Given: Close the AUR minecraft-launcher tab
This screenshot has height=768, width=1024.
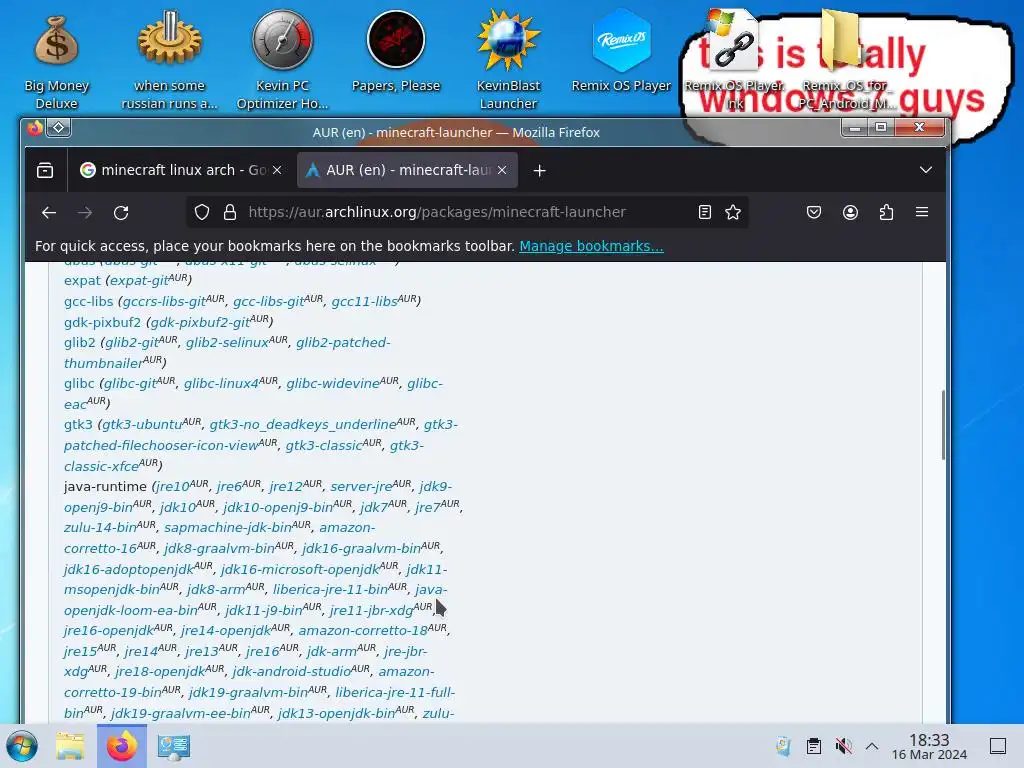Looking at the screenshot, I should point(502,170).
